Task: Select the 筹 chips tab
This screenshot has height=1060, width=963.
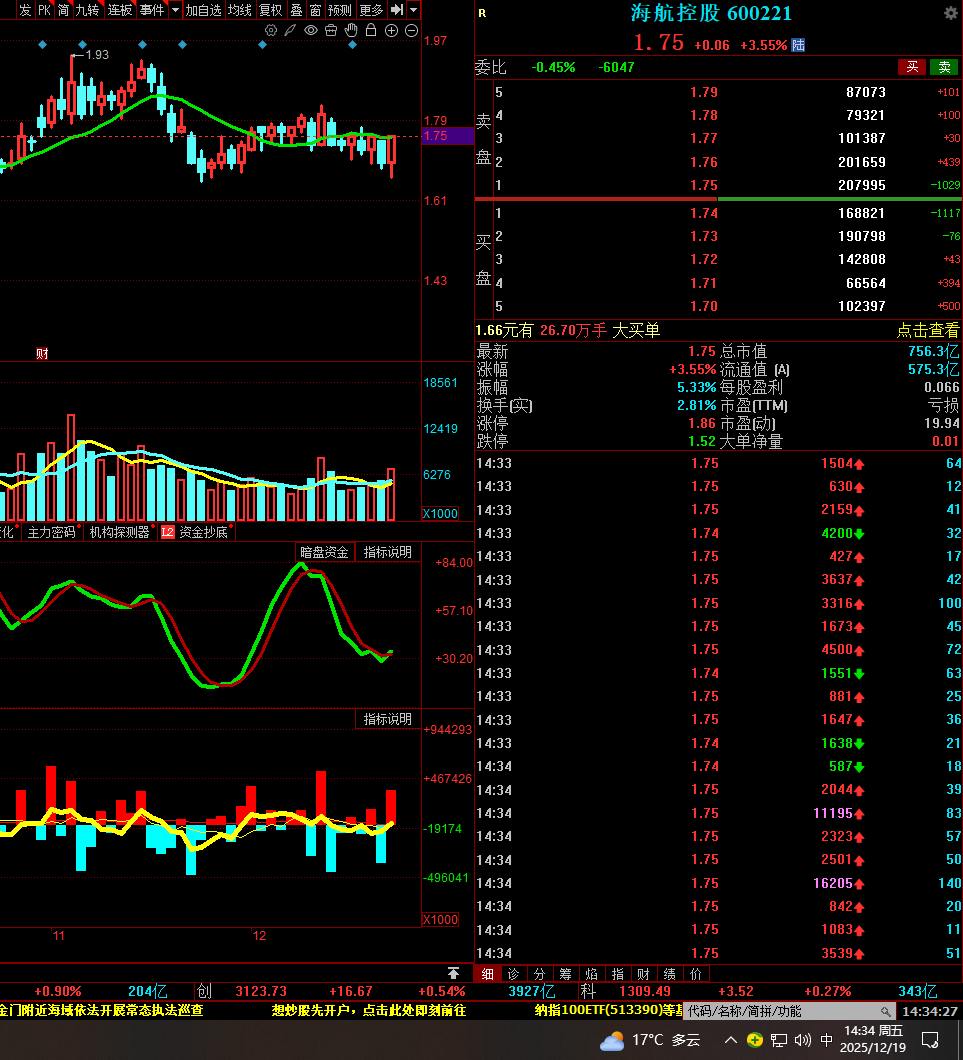Action: [566, 973]
